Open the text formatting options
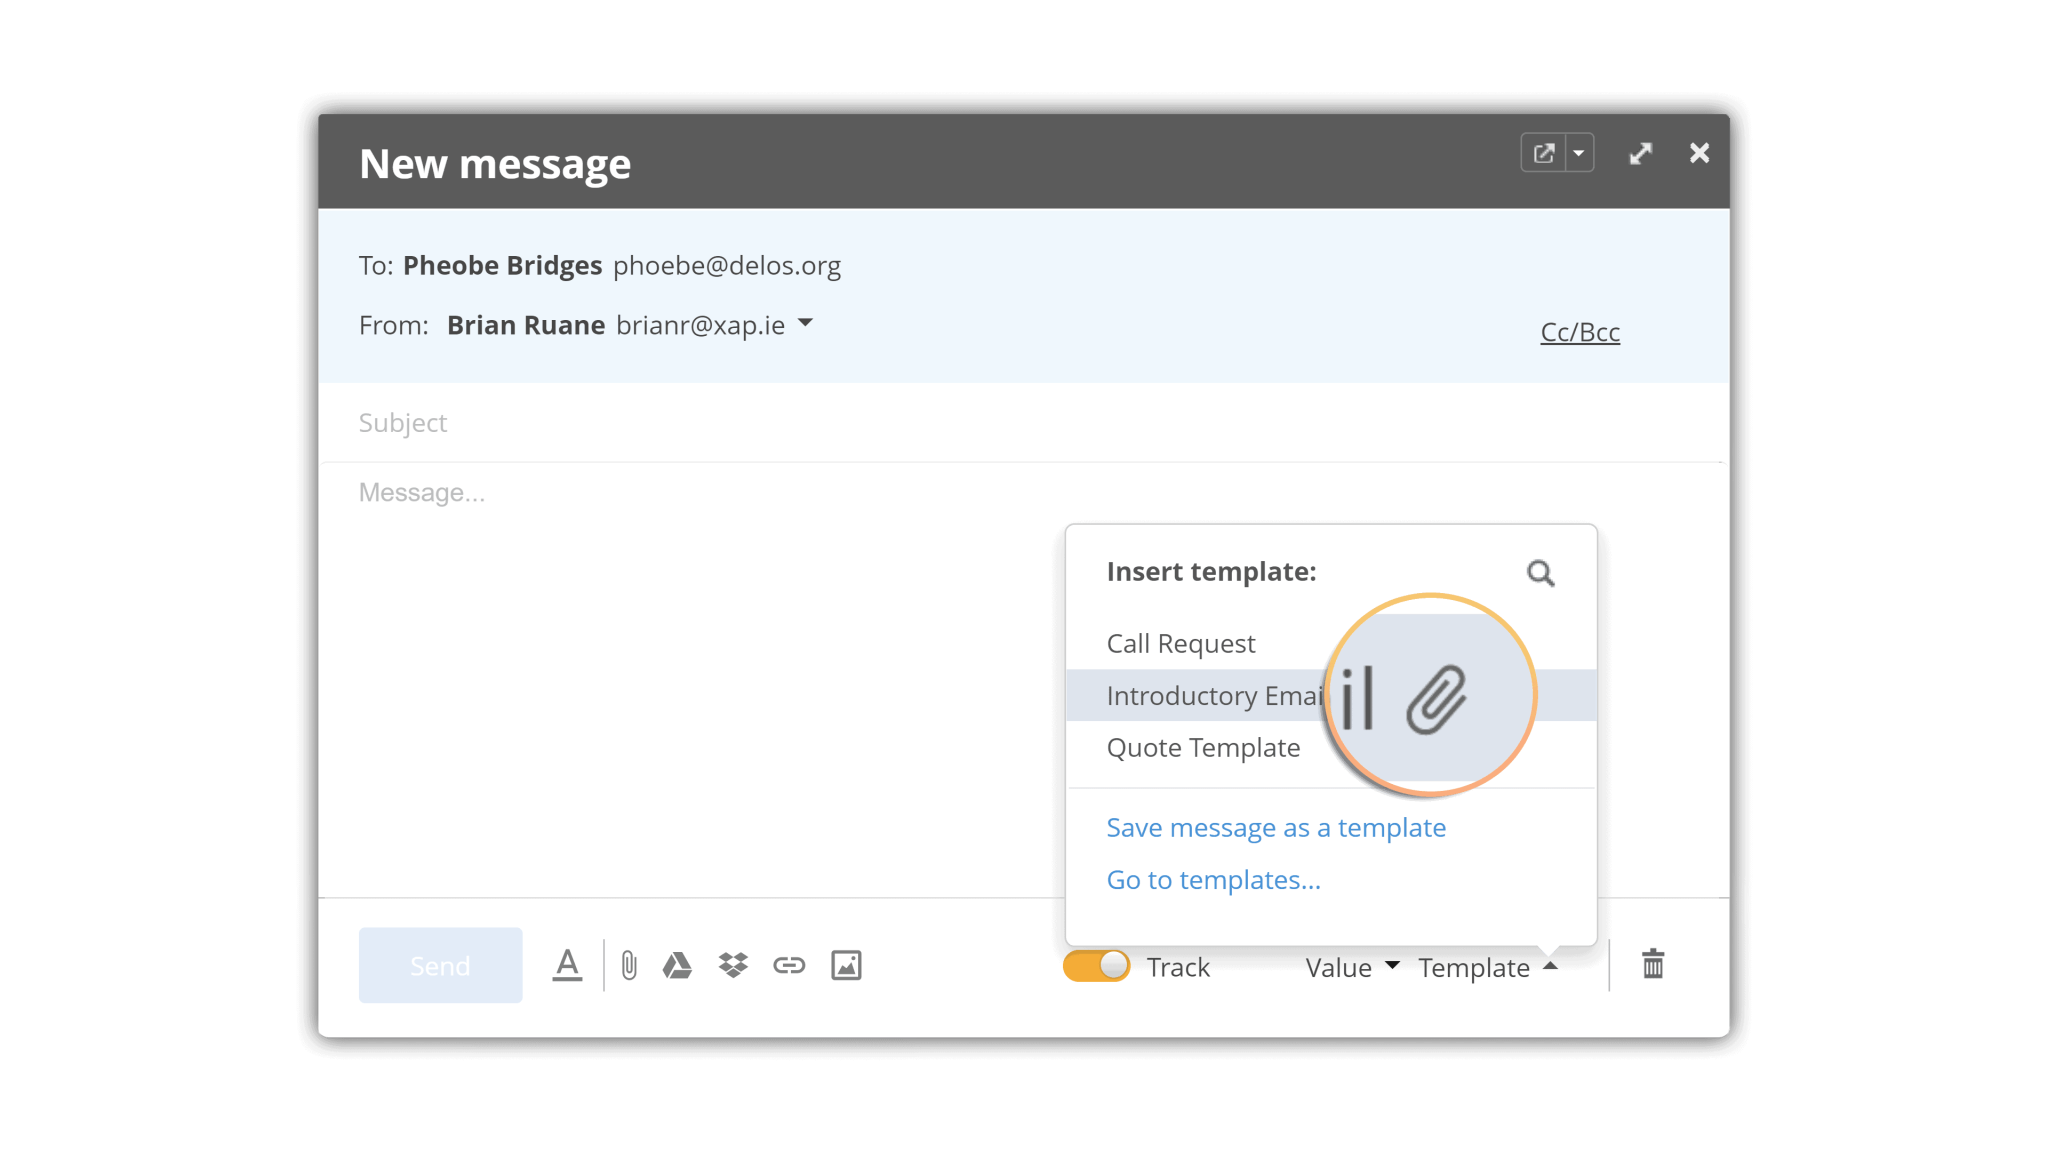This screenshot has height=1152, width=2048. pos(567,965)
